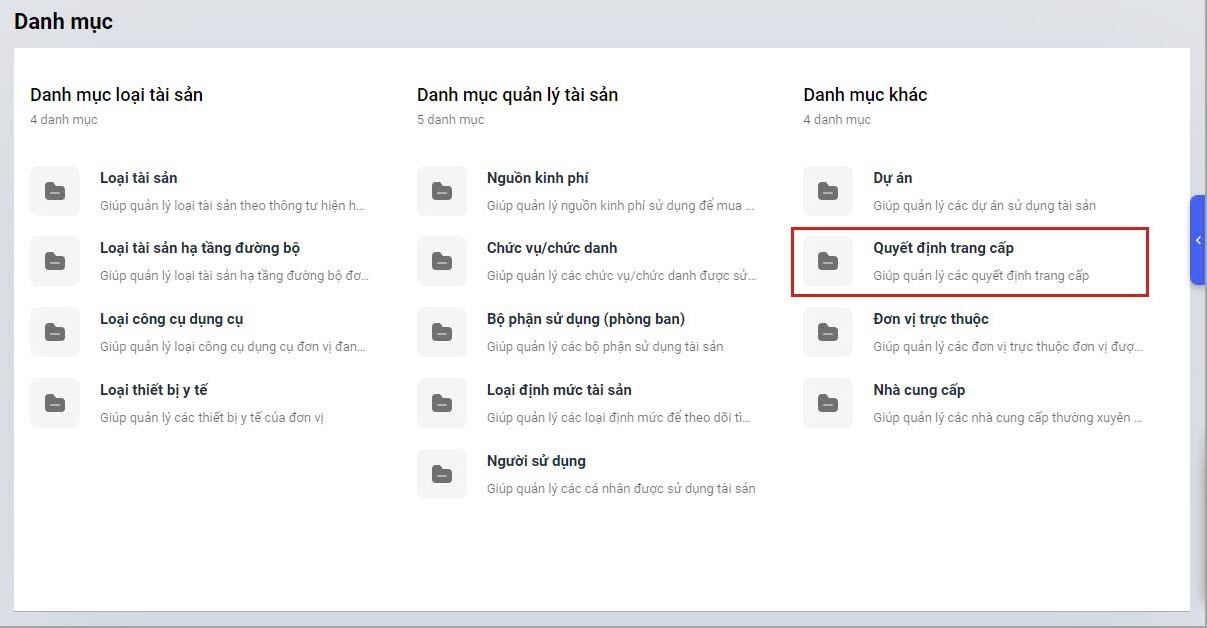Select the Loại công cụ dụng cụ folder icon
Viewport: 1207px width, 628px height.
55,332
